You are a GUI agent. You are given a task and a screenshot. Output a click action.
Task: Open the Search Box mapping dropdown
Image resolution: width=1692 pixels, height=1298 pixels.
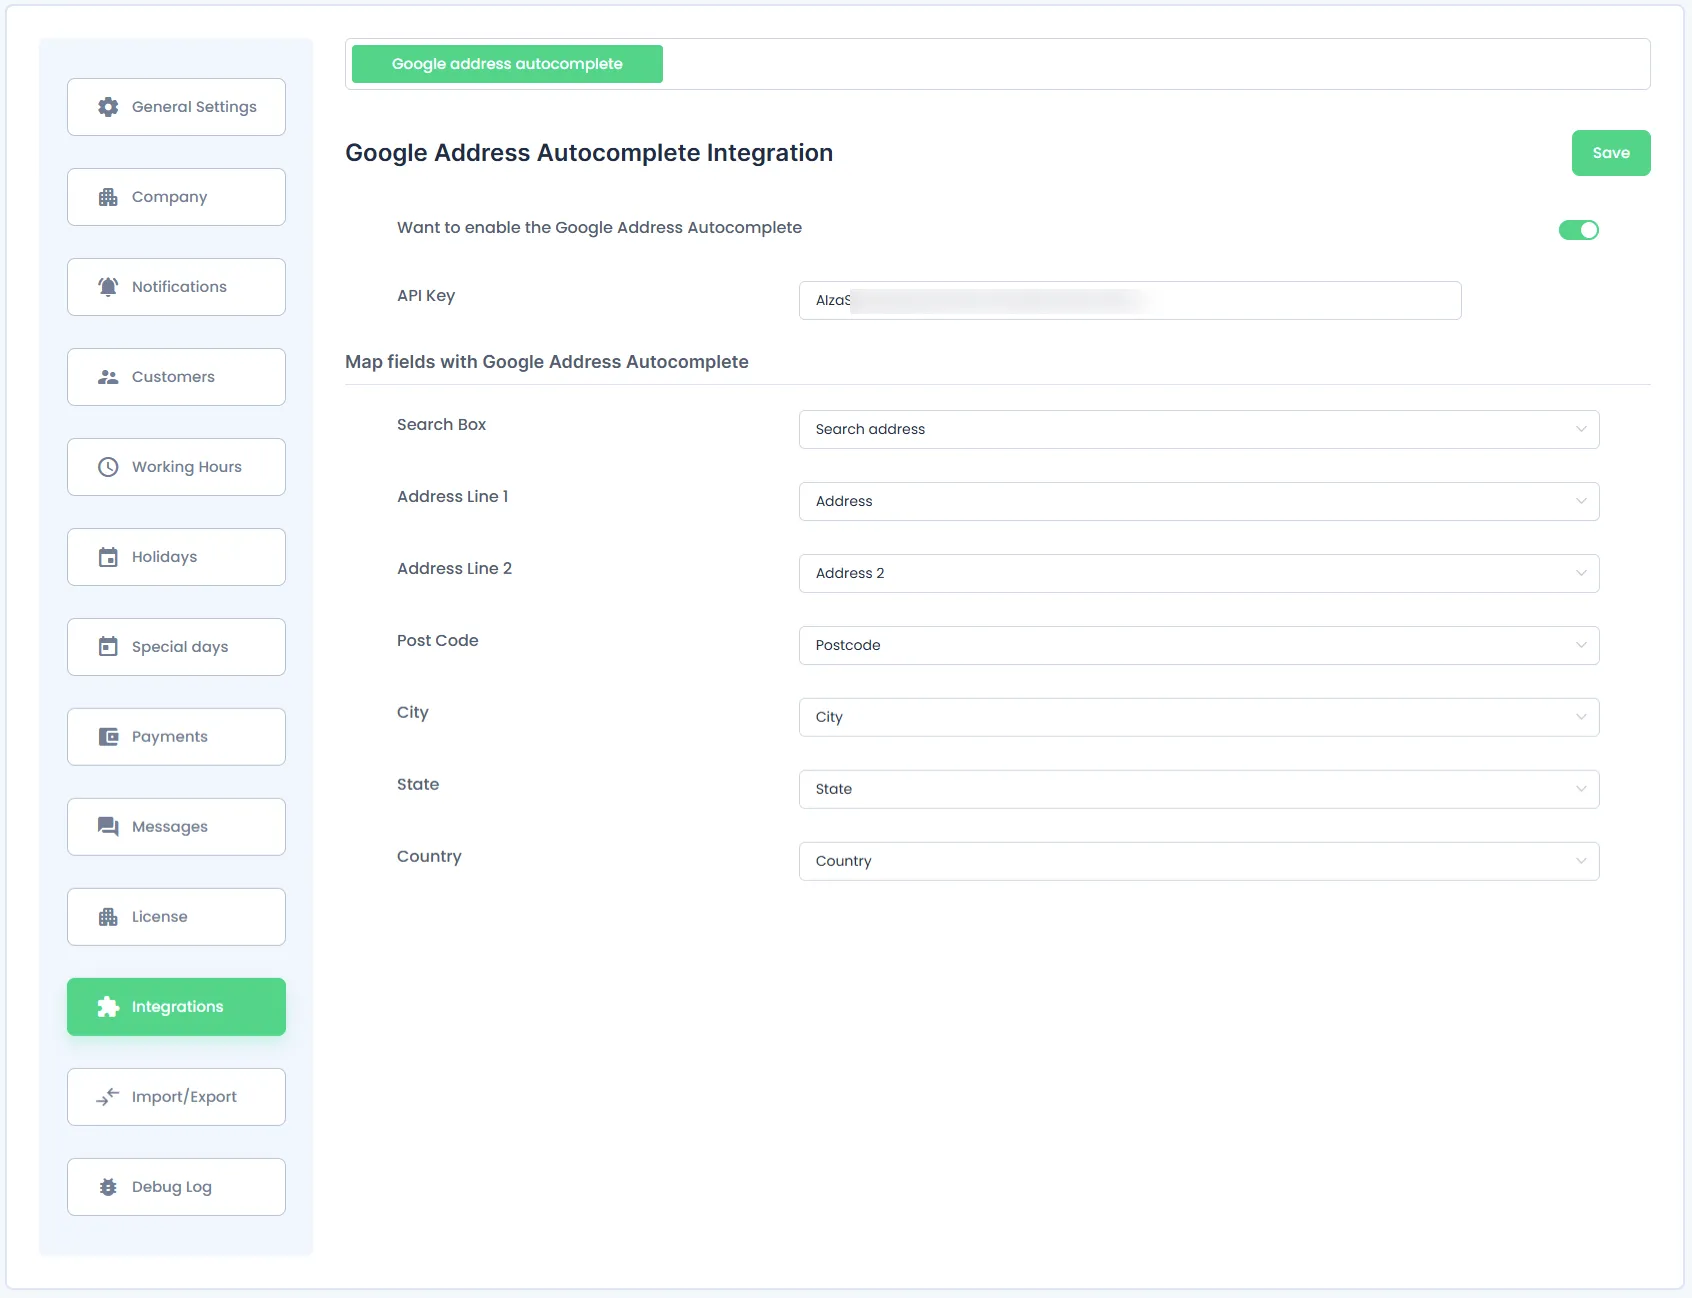click(1198, 429)
